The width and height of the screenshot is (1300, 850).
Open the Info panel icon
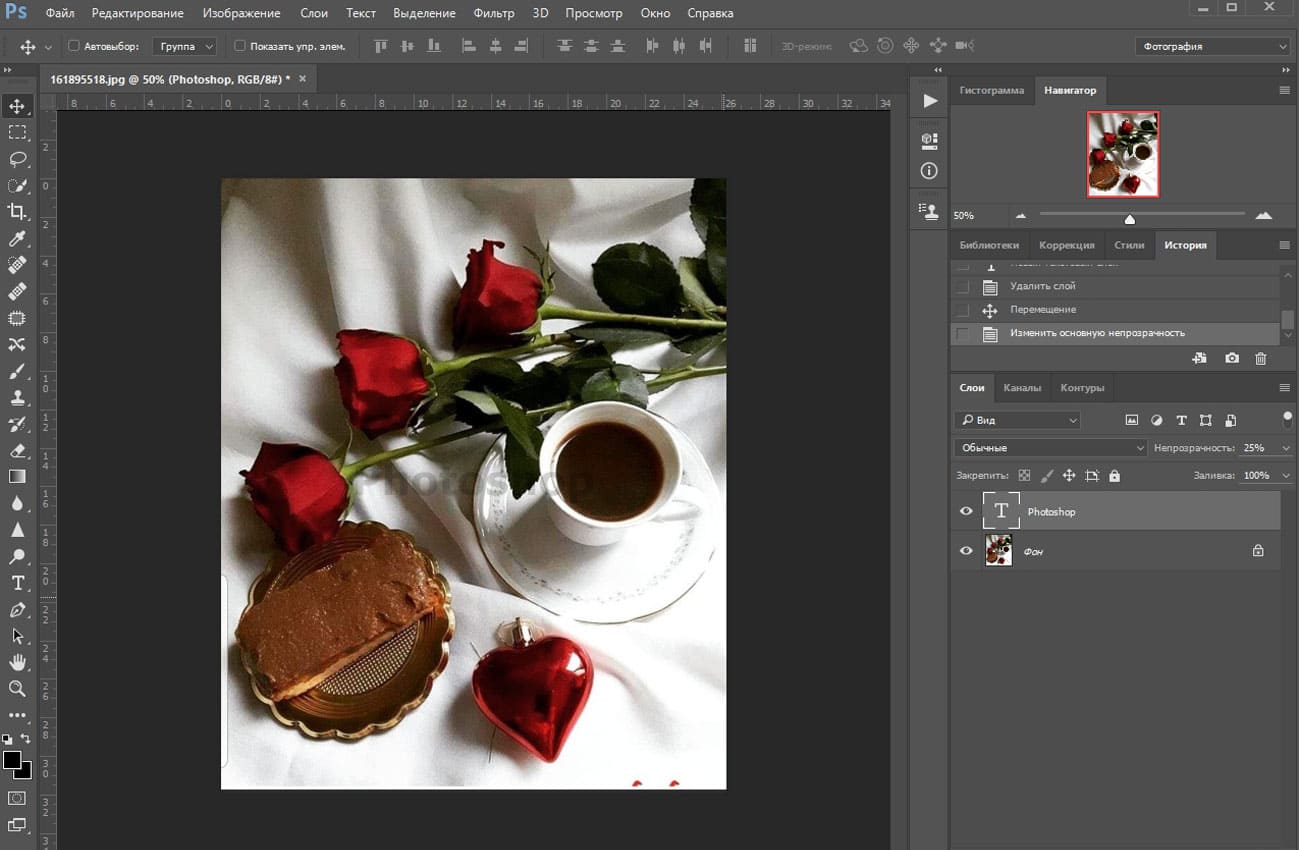pyautogui.click(x=930, y=171)
